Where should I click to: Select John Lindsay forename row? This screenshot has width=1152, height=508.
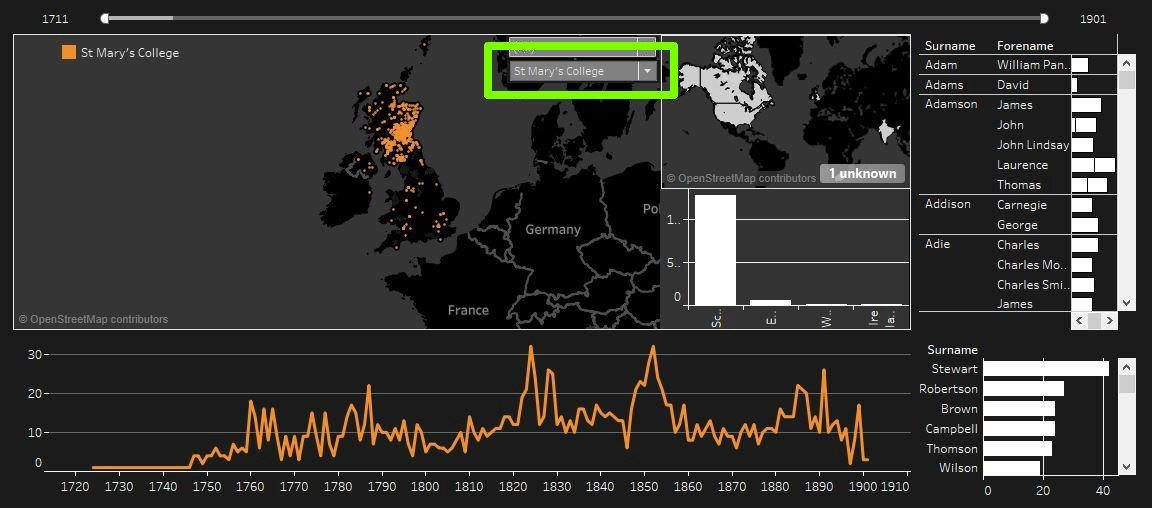pyautogui.click(x=1033, y=145)
